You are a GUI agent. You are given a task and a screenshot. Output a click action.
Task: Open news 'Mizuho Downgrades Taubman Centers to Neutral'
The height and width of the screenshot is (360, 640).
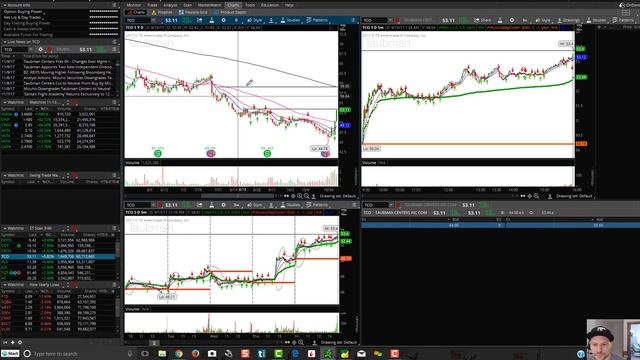(x=67, y=89)
